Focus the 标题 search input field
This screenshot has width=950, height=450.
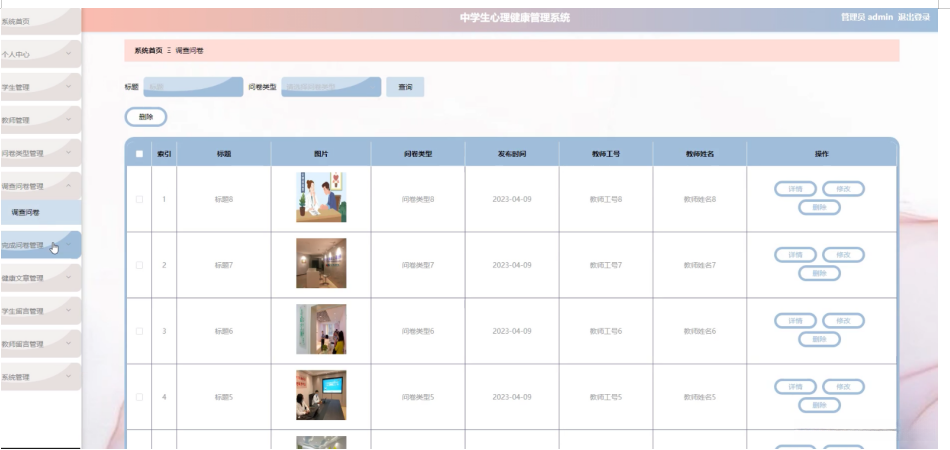pyautogui.click(x=193, y=87)
